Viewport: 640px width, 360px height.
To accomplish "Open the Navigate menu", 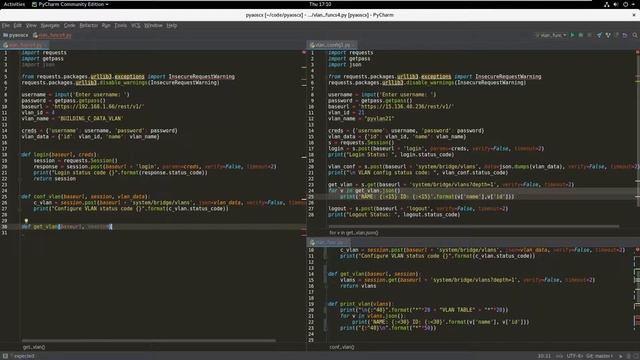I will click(x=50, y=25).
